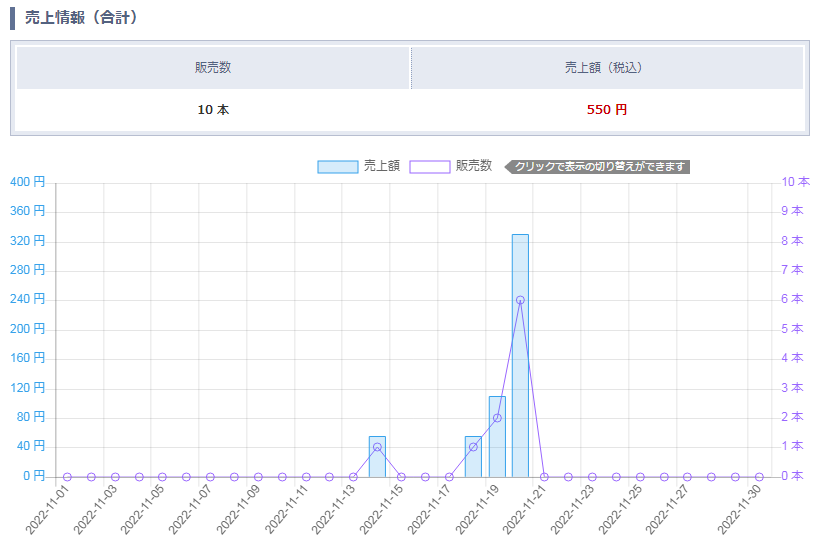This screenshot has width=825, height=554.
Task: Click the クリックで表示の切り替えができます hint label
Action: point(597,167)
